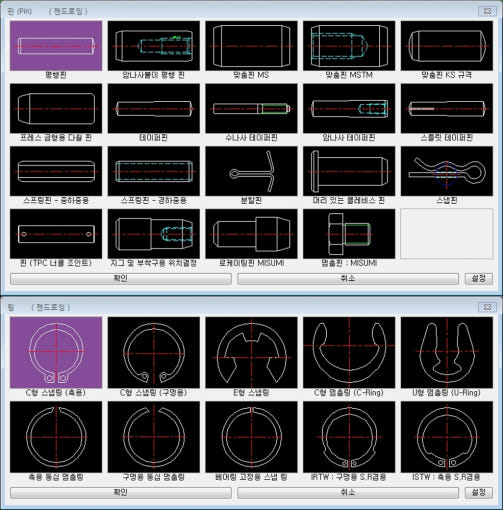Select the 평행핀 parallel pin thumbnail
503x510 pixels.
tap(56, 46)
